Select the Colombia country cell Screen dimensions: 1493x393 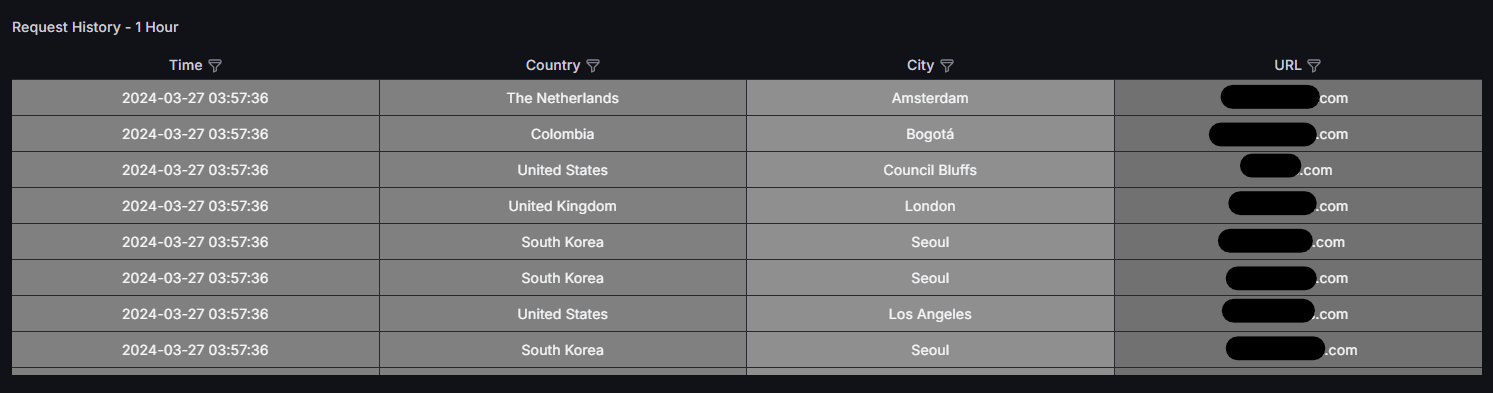[x=563, y=134]
